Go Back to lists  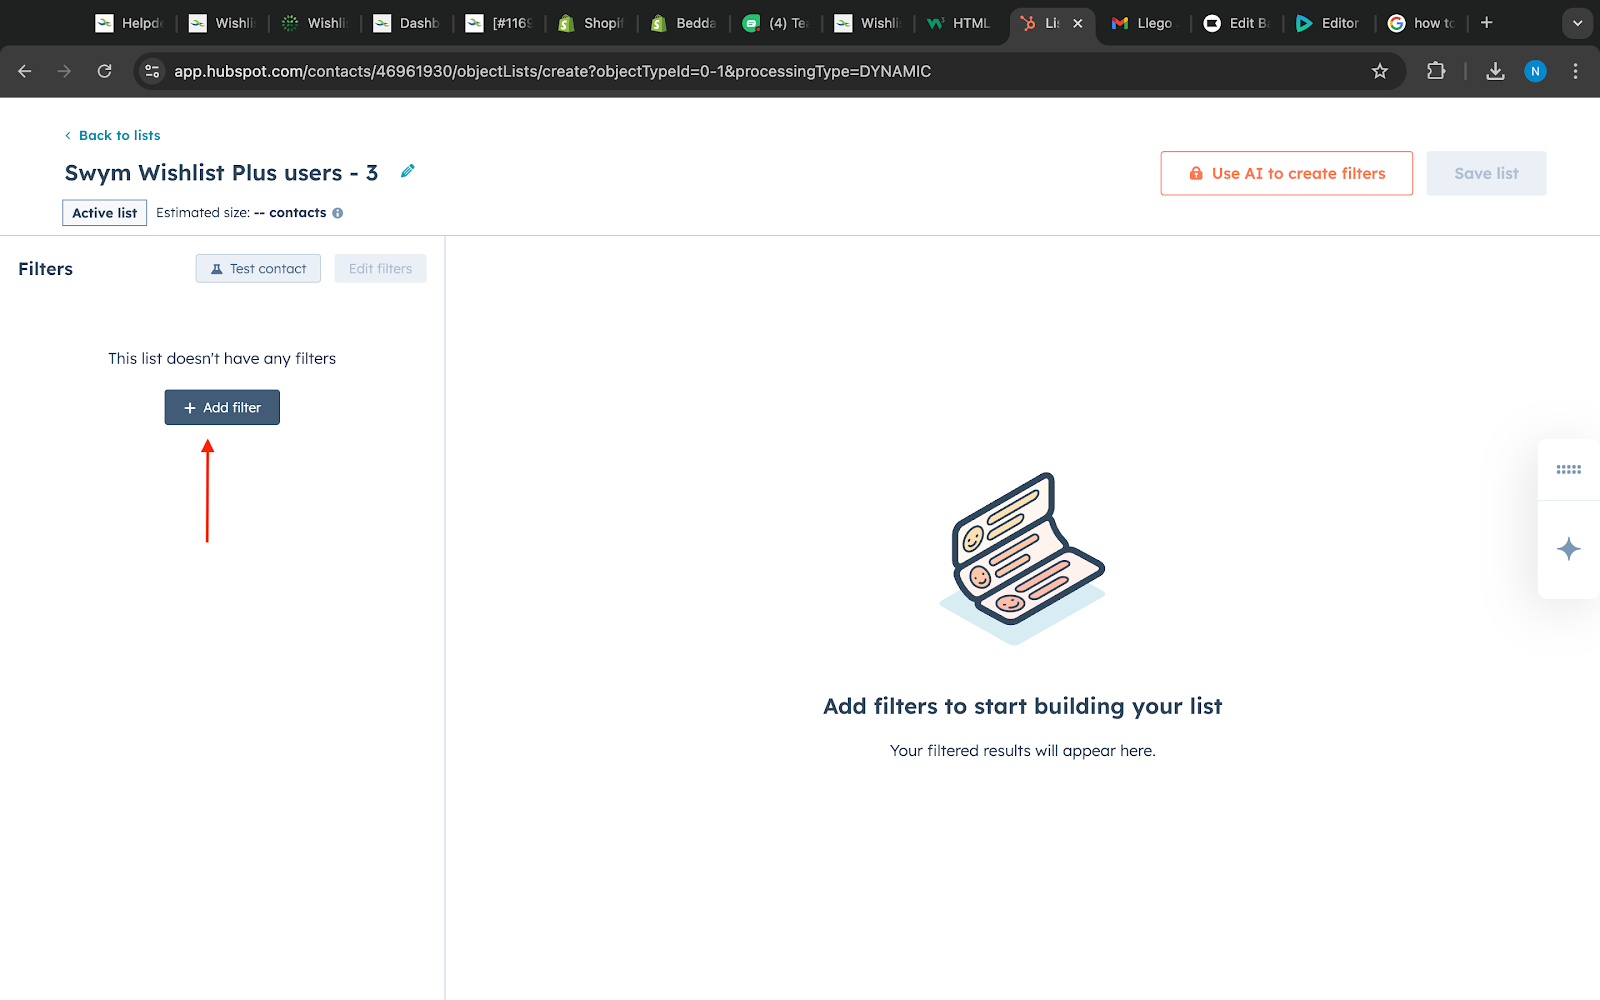point(112,135)
